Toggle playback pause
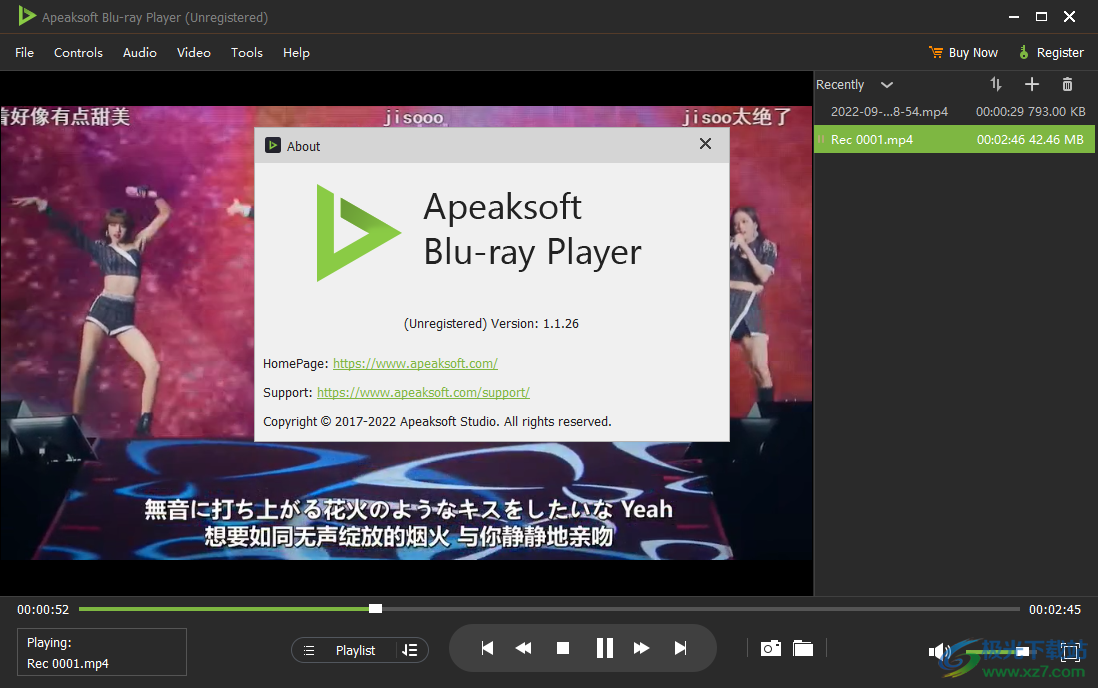The image size is (1098, 688). [x=604, y=647]
